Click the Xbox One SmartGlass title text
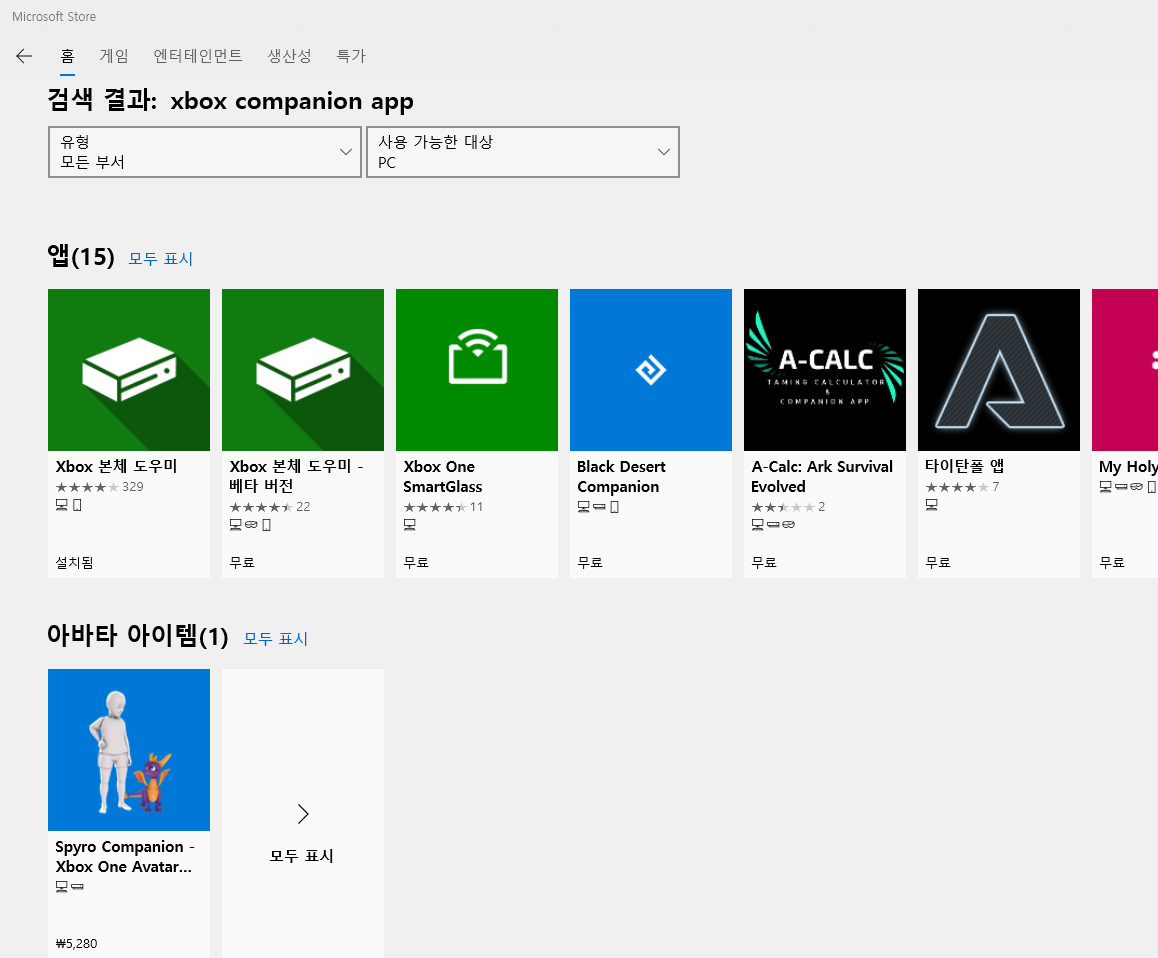Screen dimensions: 1158x958 click(x=442, y=476)
